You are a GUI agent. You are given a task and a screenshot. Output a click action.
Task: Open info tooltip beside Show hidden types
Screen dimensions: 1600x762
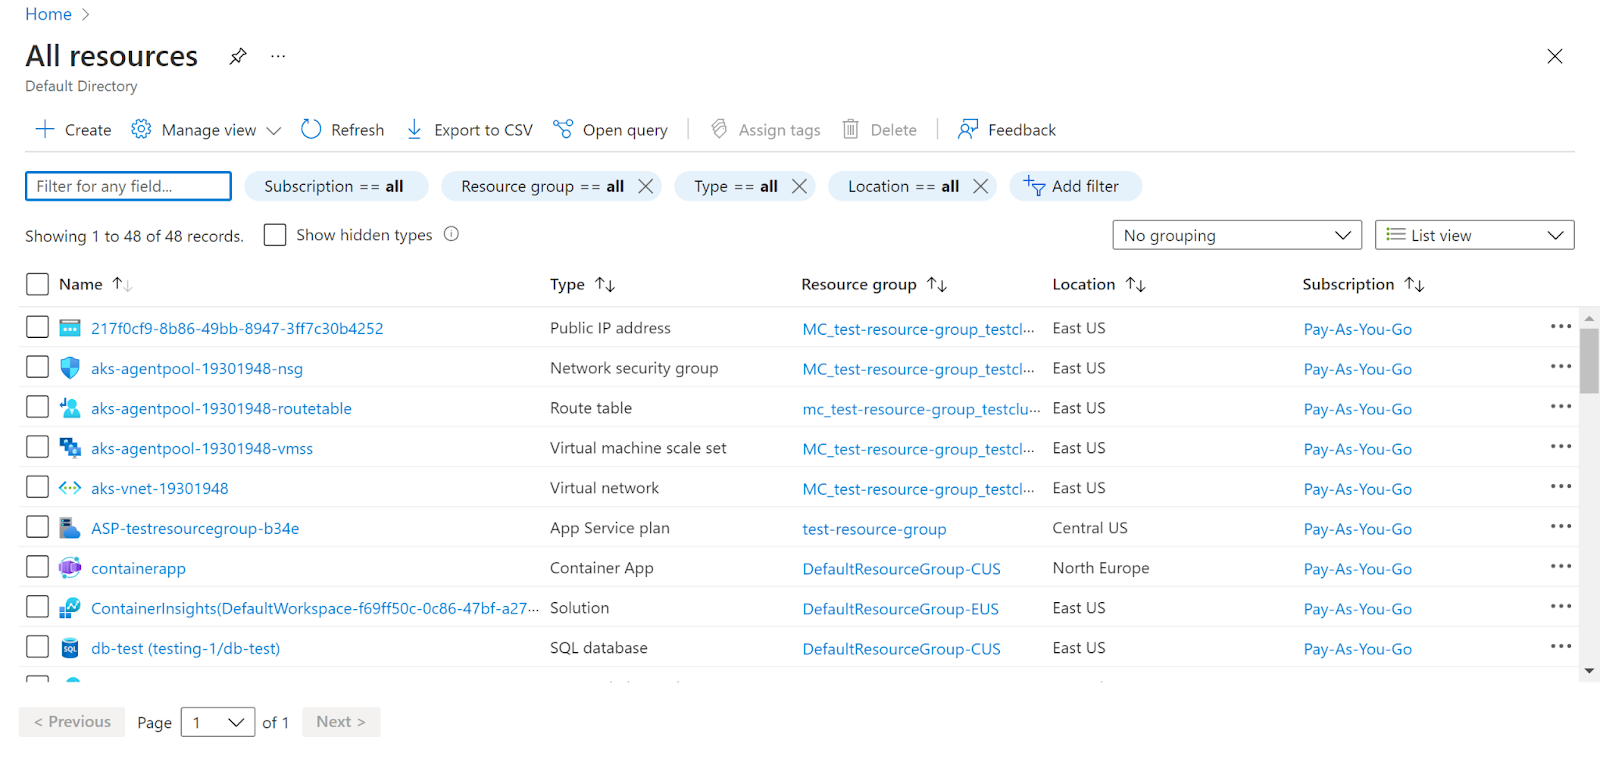pyautogui.click(x=451, y=234)
